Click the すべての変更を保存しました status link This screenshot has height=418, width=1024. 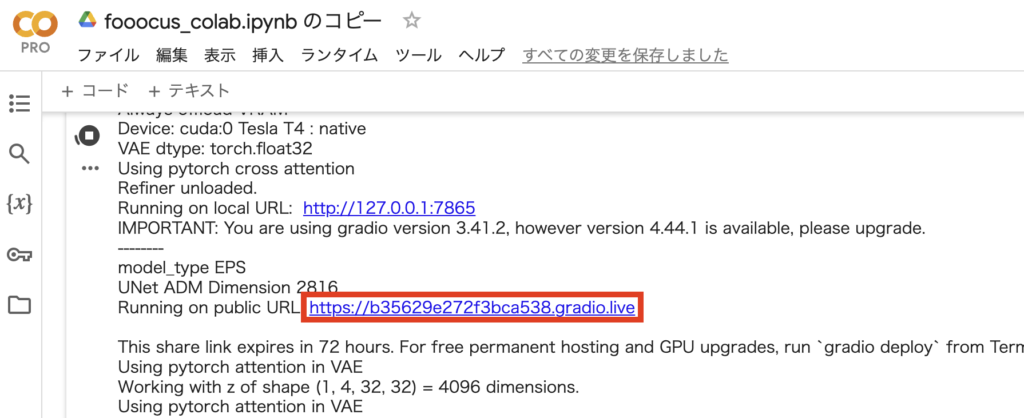pyautogui.click(x=625, y=55)
